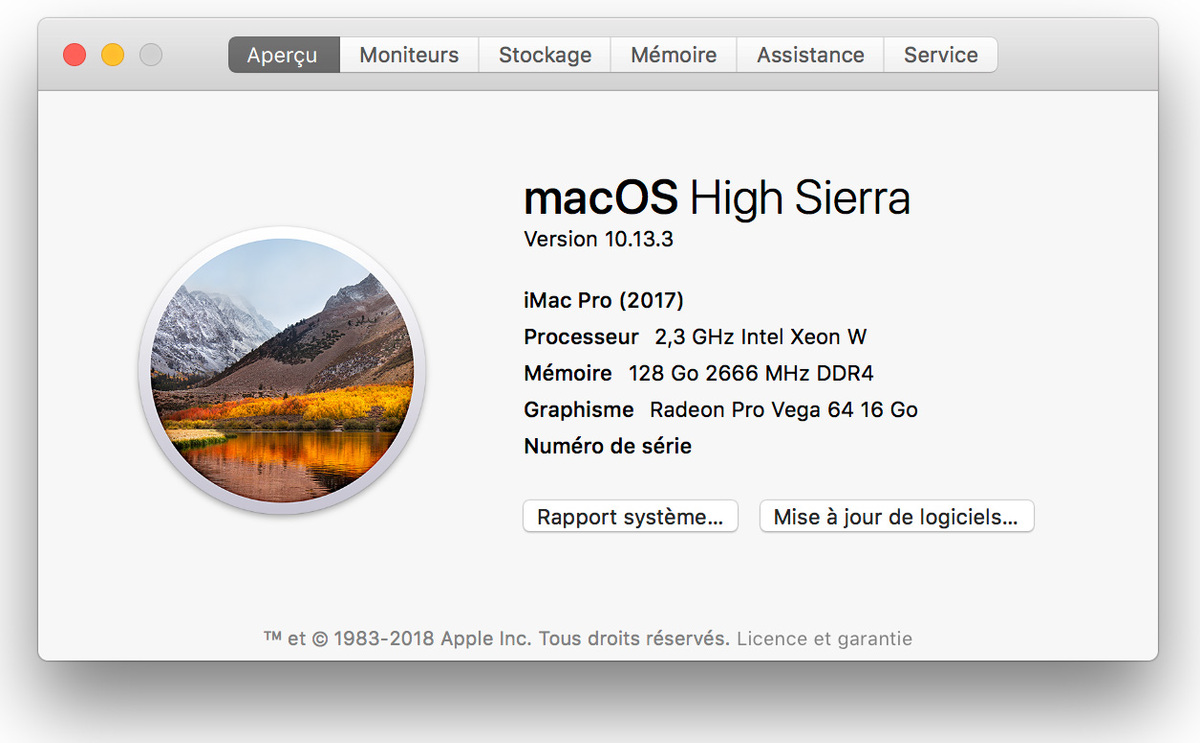Close the window with the red button
Image resolution: width=1200 pixels, height=743 pixels.
click(x=74, y=55)
